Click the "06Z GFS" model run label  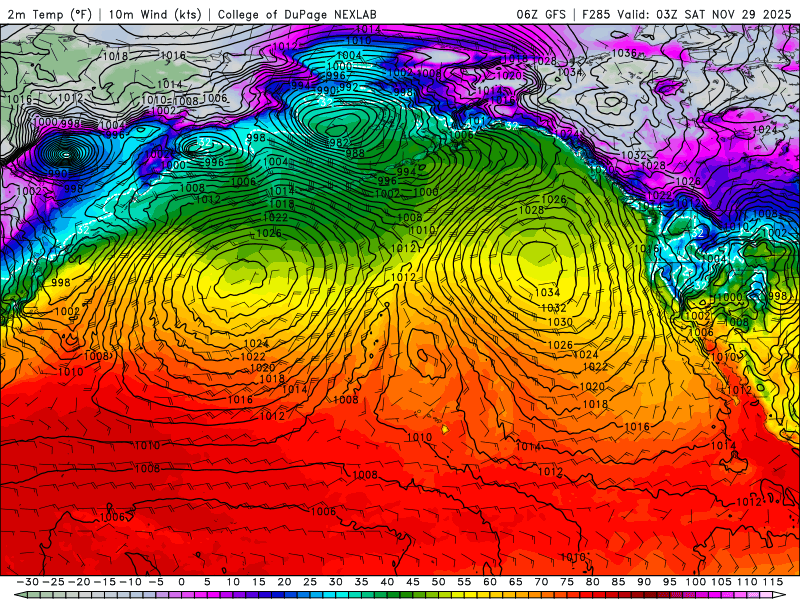[541, 14]
